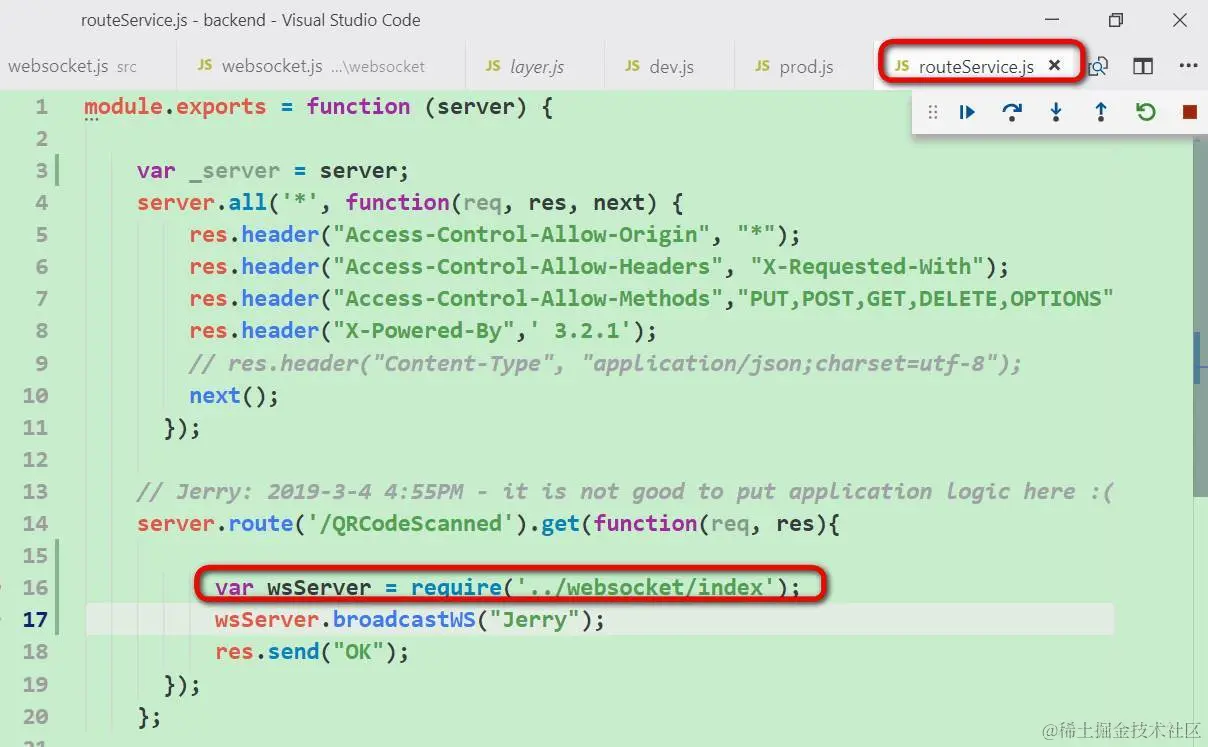Switch to the prod.js tab

[807, 66]
